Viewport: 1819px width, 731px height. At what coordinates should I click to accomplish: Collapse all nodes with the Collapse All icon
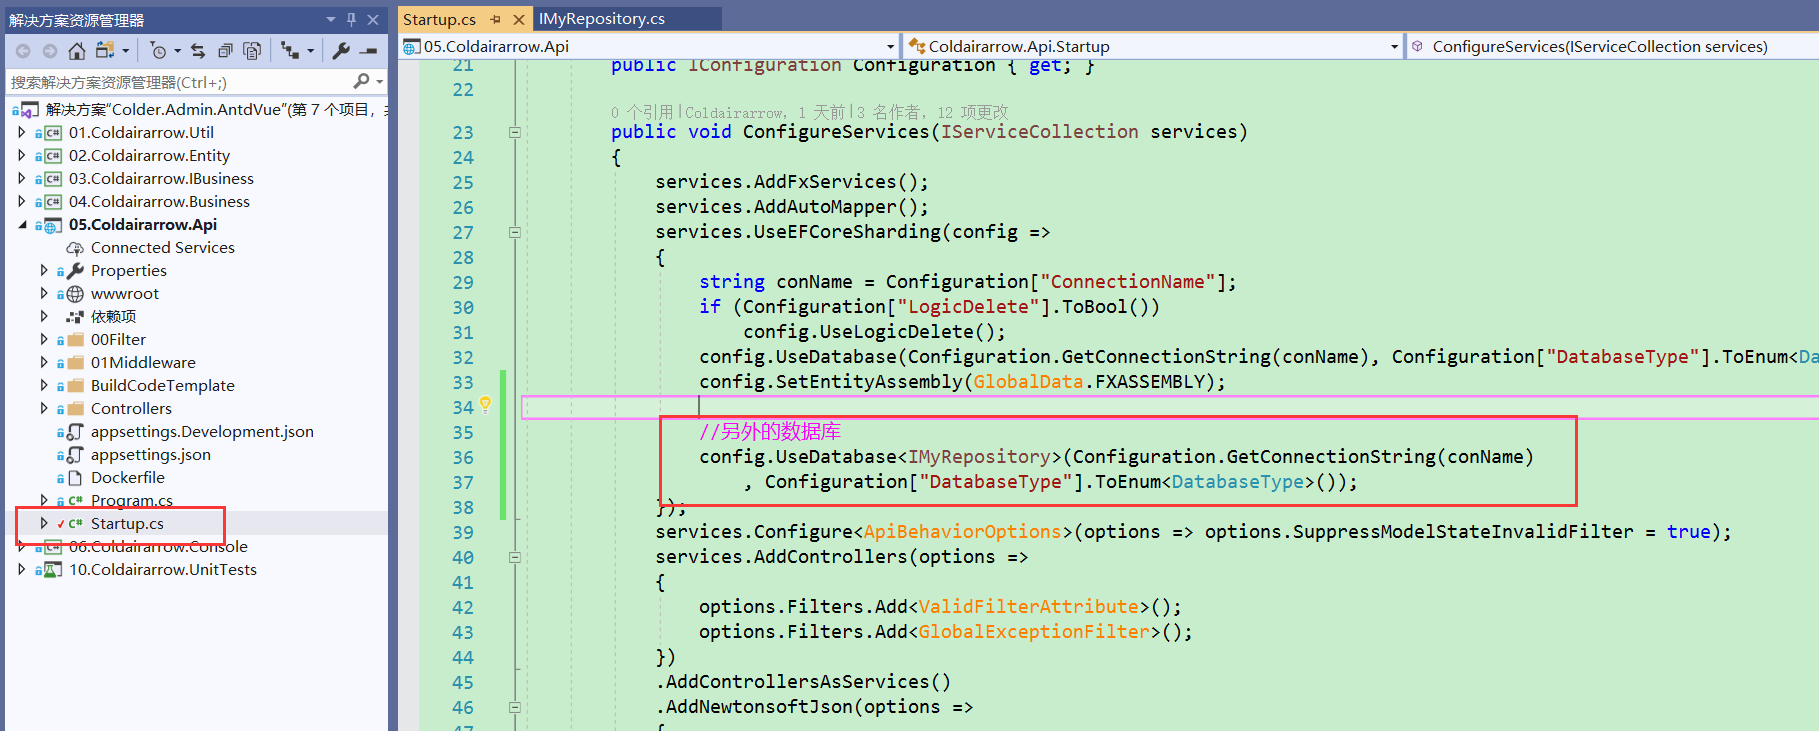click(x=225, y=50)
